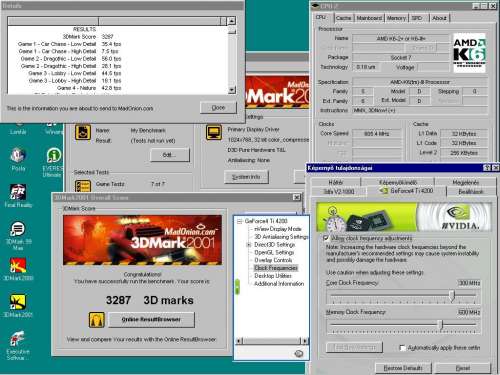The image size is (500, 375).
Task: Close the 3DMark2001 Overall Score dialog
Action: point(297,197)
